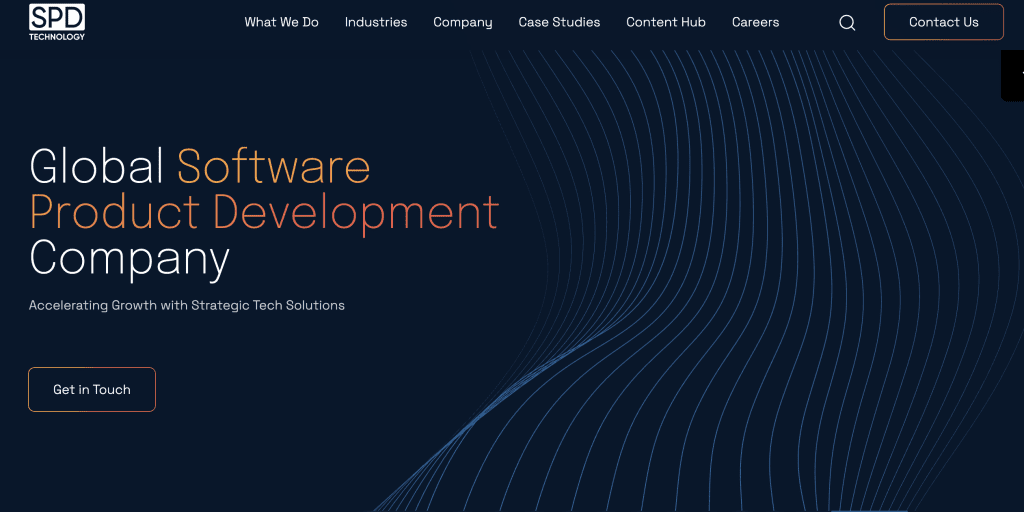Click the Product Development headline line
Image resolution: width=1024 pixels, height=512 pixels.
tap(264, 212)
